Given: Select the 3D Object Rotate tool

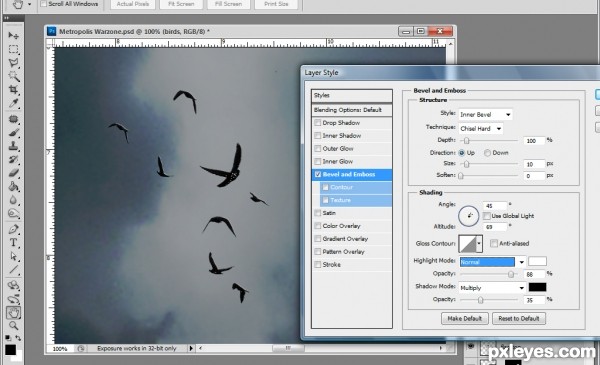Looking at the screenshot, I should (x=13, y=285).
